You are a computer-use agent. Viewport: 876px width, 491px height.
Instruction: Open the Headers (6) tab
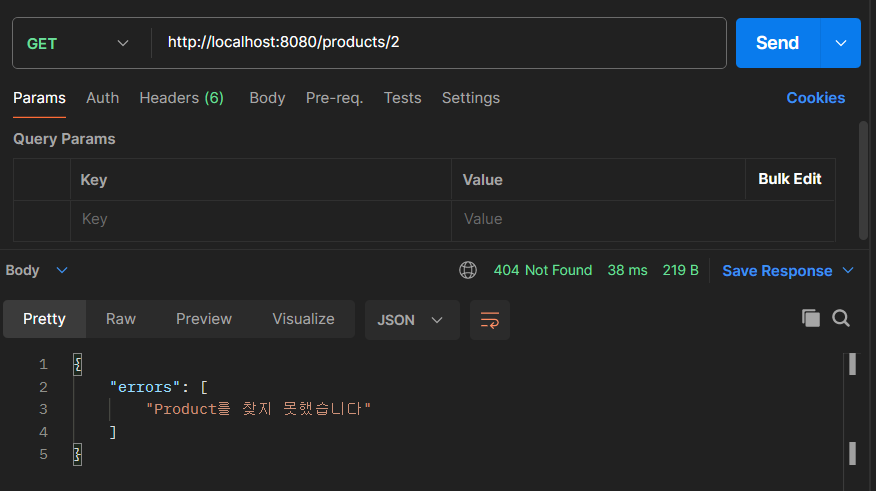click(182, 98)
